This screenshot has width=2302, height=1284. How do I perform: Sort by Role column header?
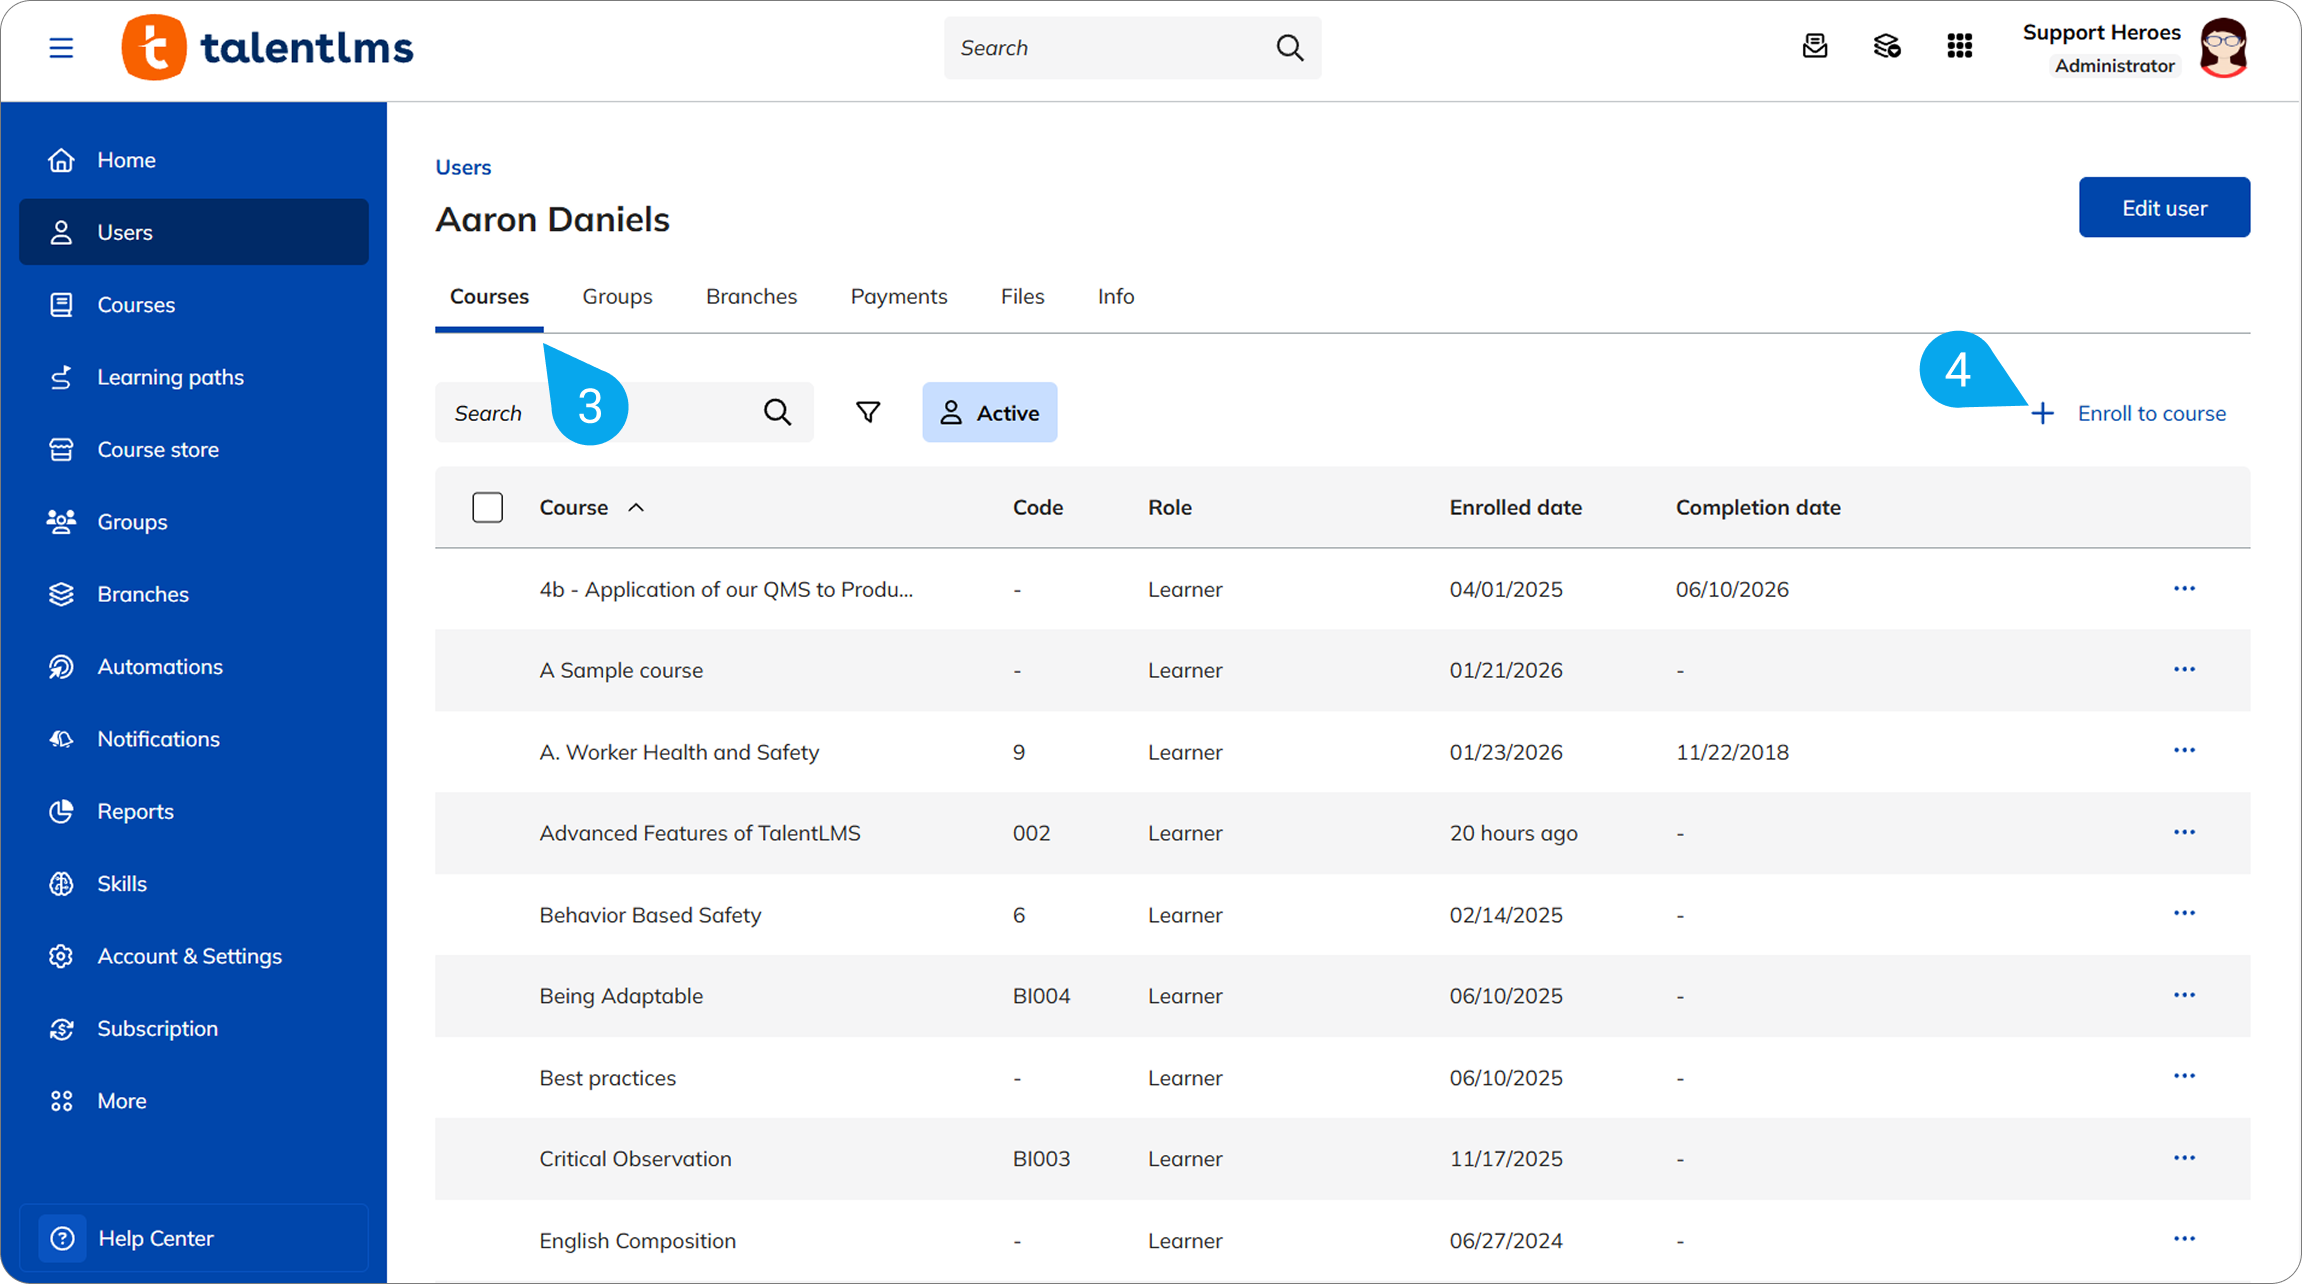click(1169, 508)
